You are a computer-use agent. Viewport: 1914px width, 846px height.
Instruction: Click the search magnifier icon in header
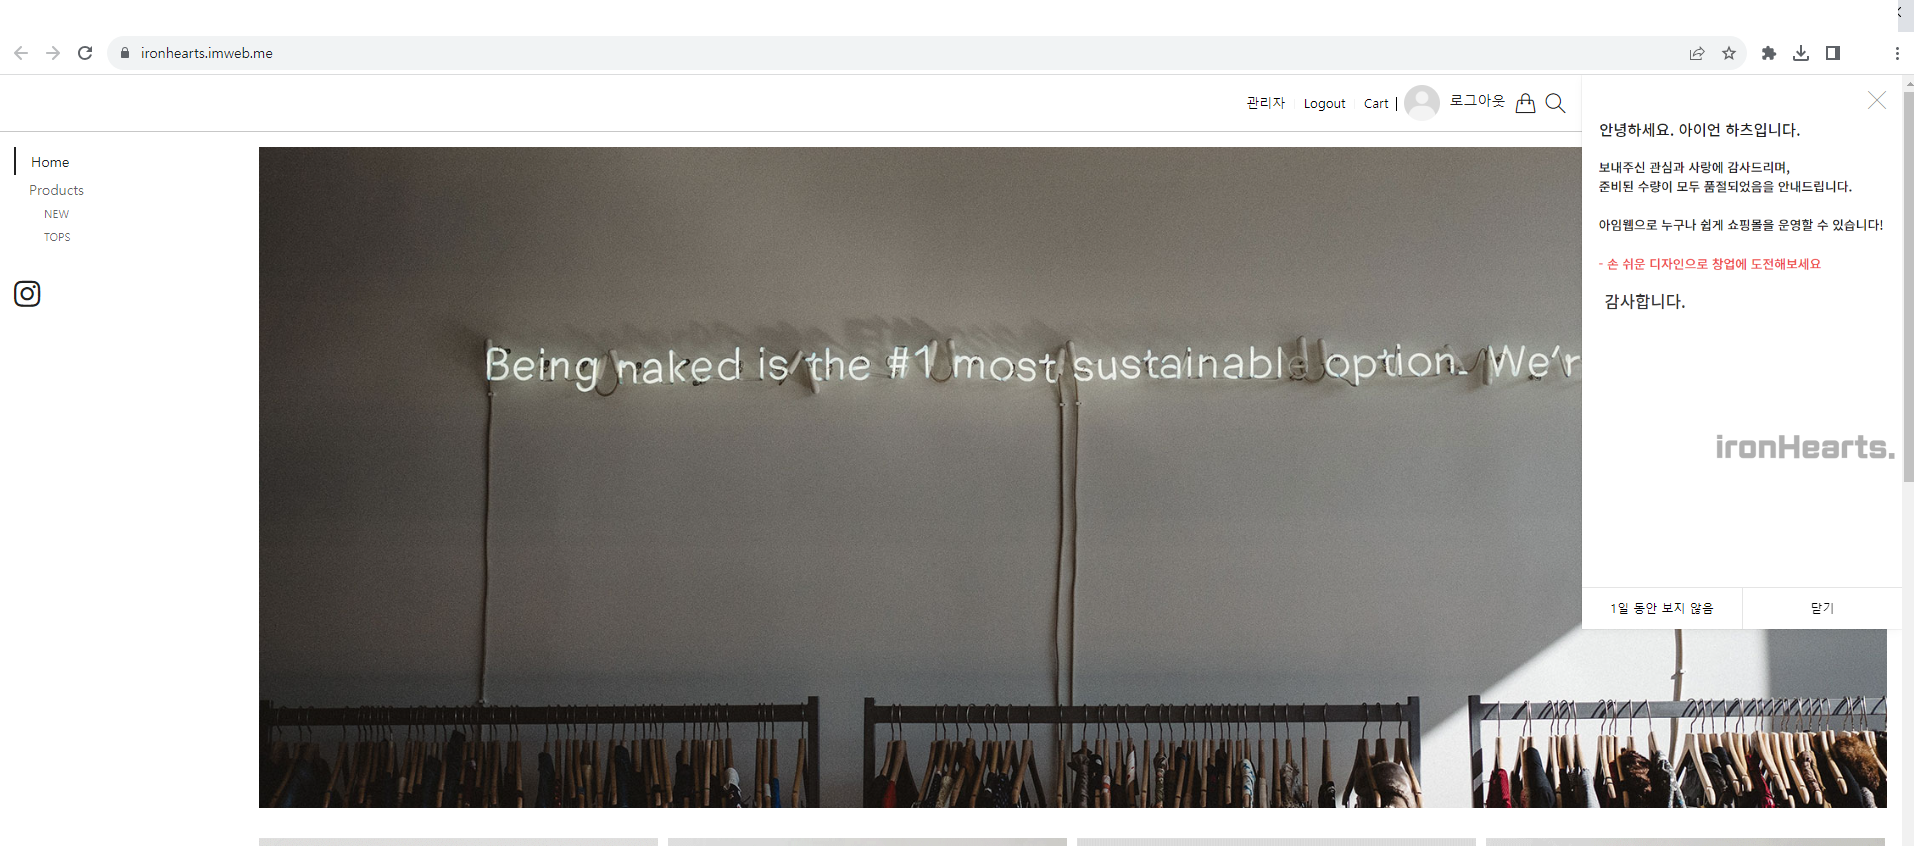point(1555,103)
